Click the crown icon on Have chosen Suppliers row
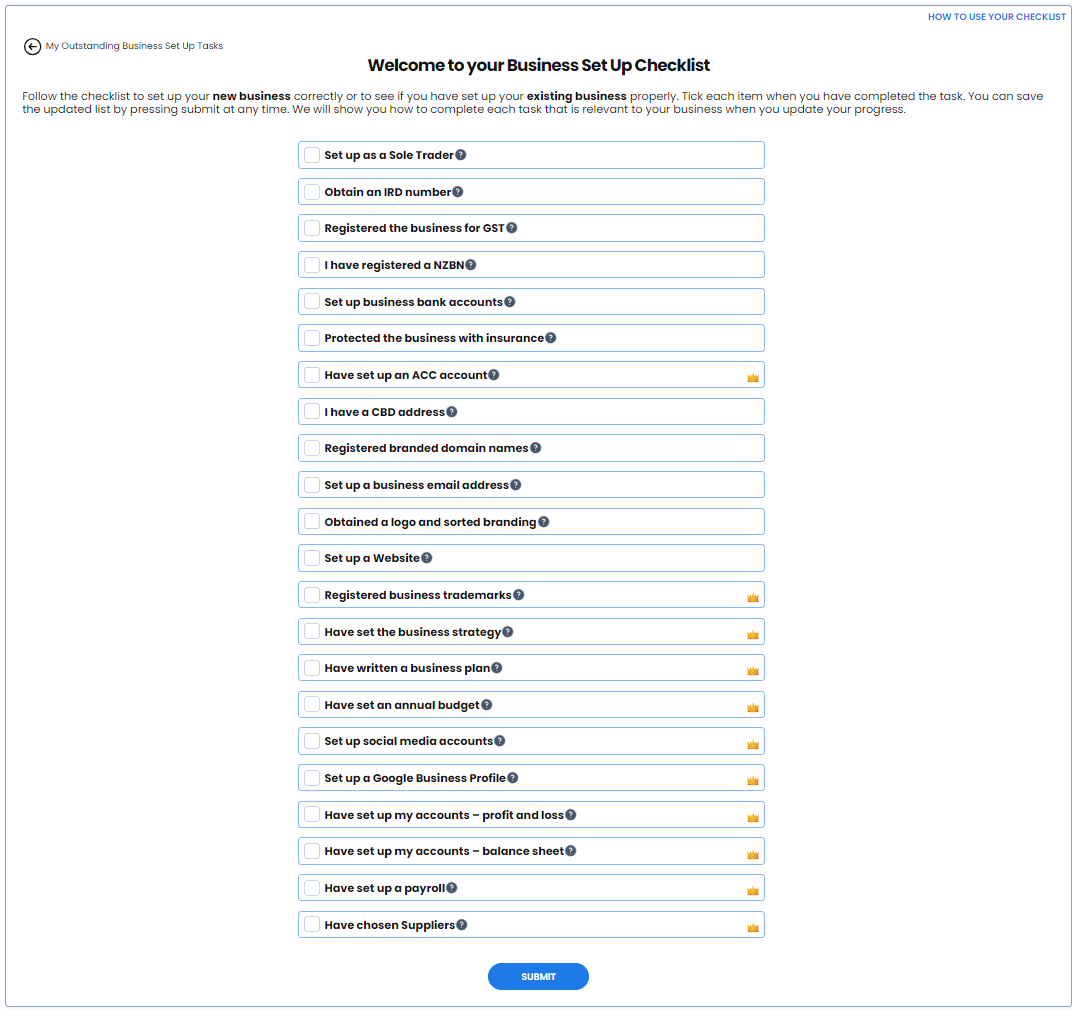 coord(753,927)
